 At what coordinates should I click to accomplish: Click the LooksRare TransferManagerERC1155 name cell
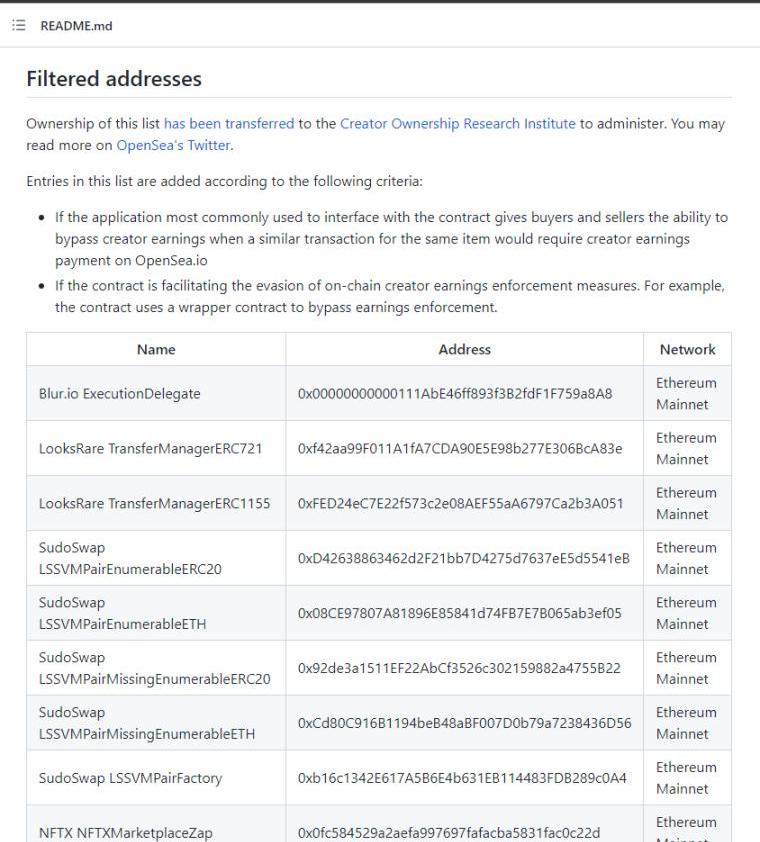point(154,504)
